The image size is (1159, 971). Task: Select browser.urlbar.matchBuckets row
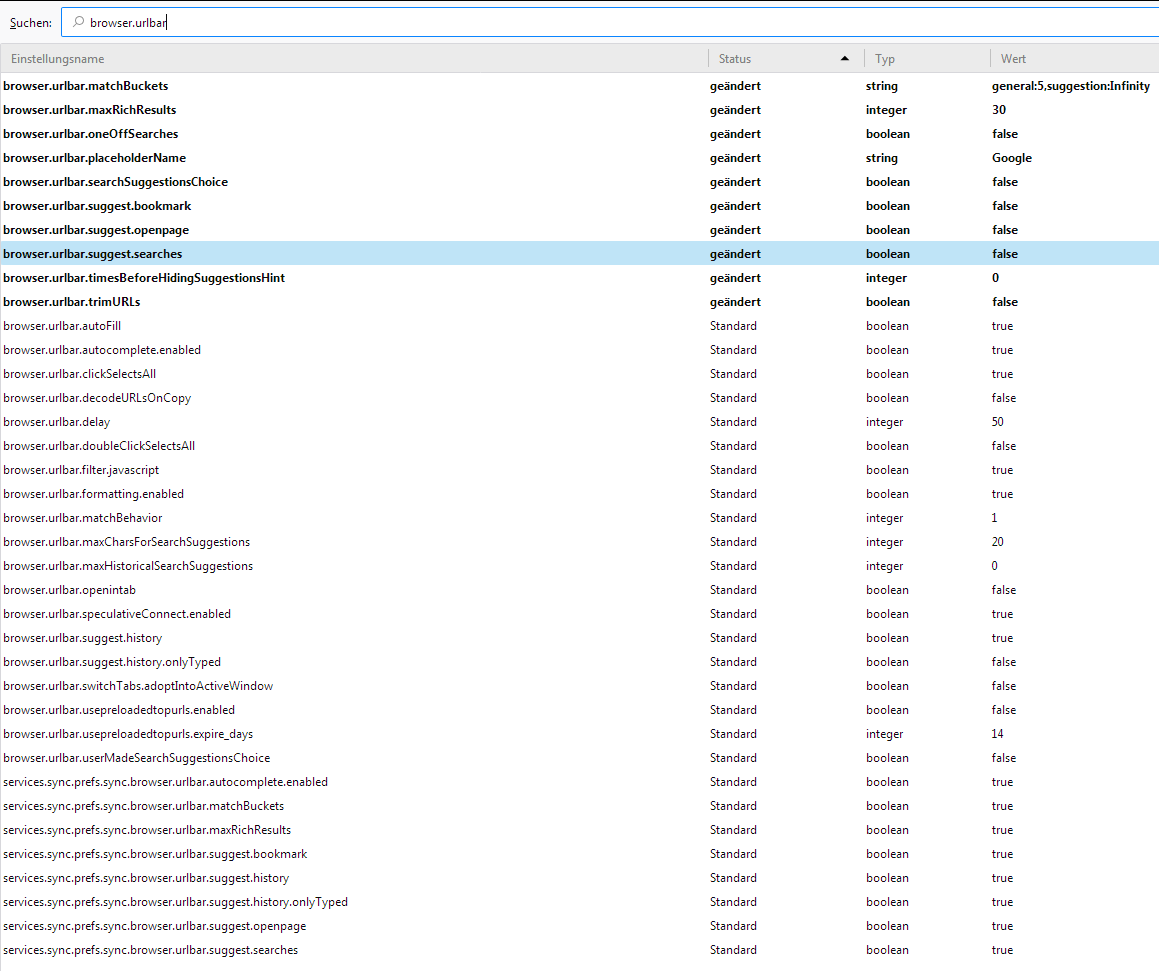(580, 86)
